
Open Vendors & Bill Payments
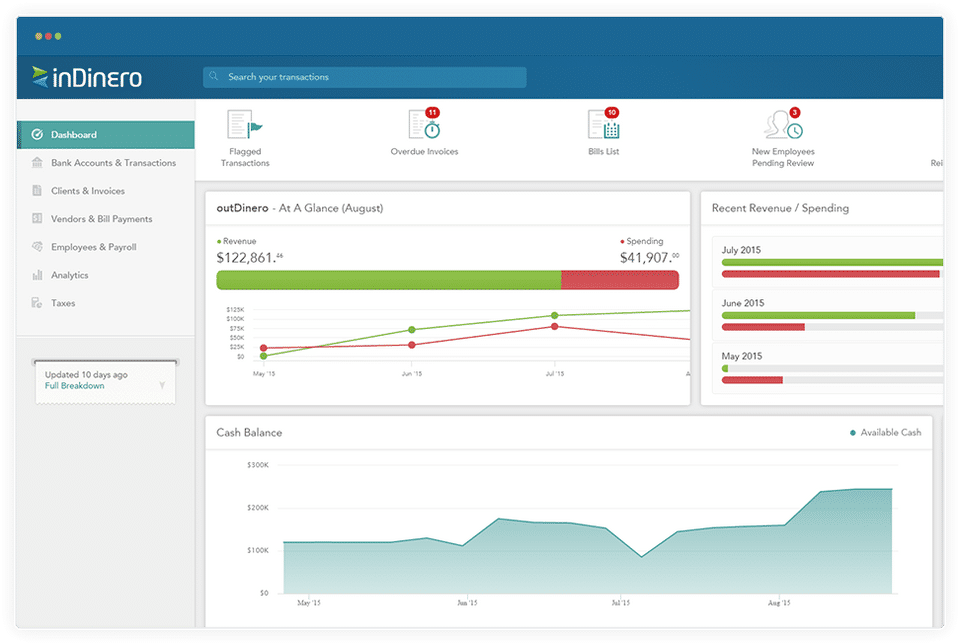tap(102, 219)
